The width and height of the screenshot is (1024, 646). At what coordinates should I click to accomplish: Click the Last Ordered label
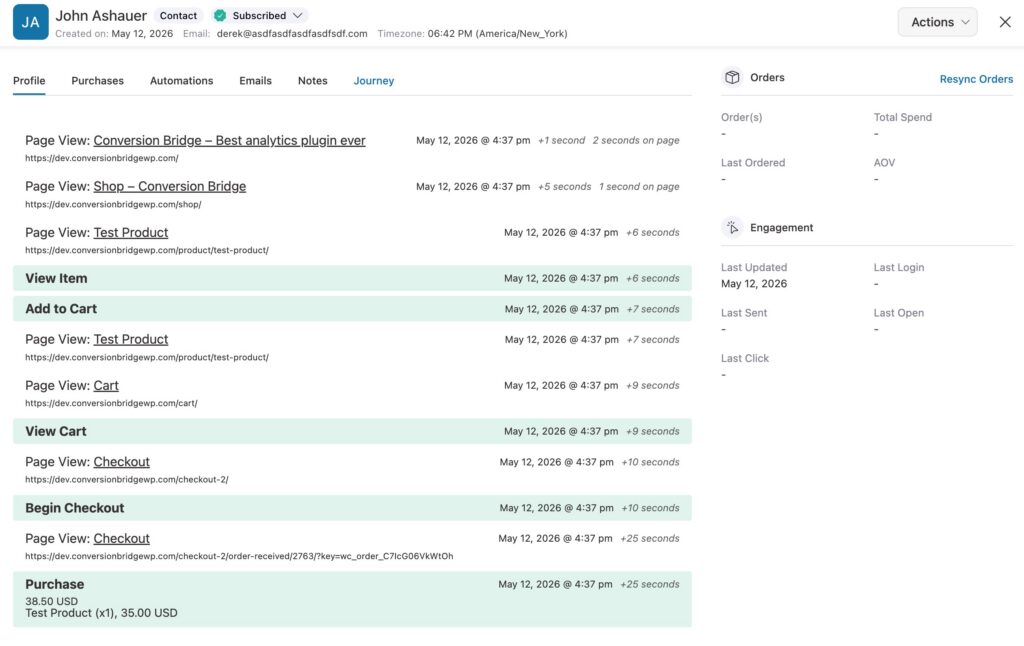(753, 163)
